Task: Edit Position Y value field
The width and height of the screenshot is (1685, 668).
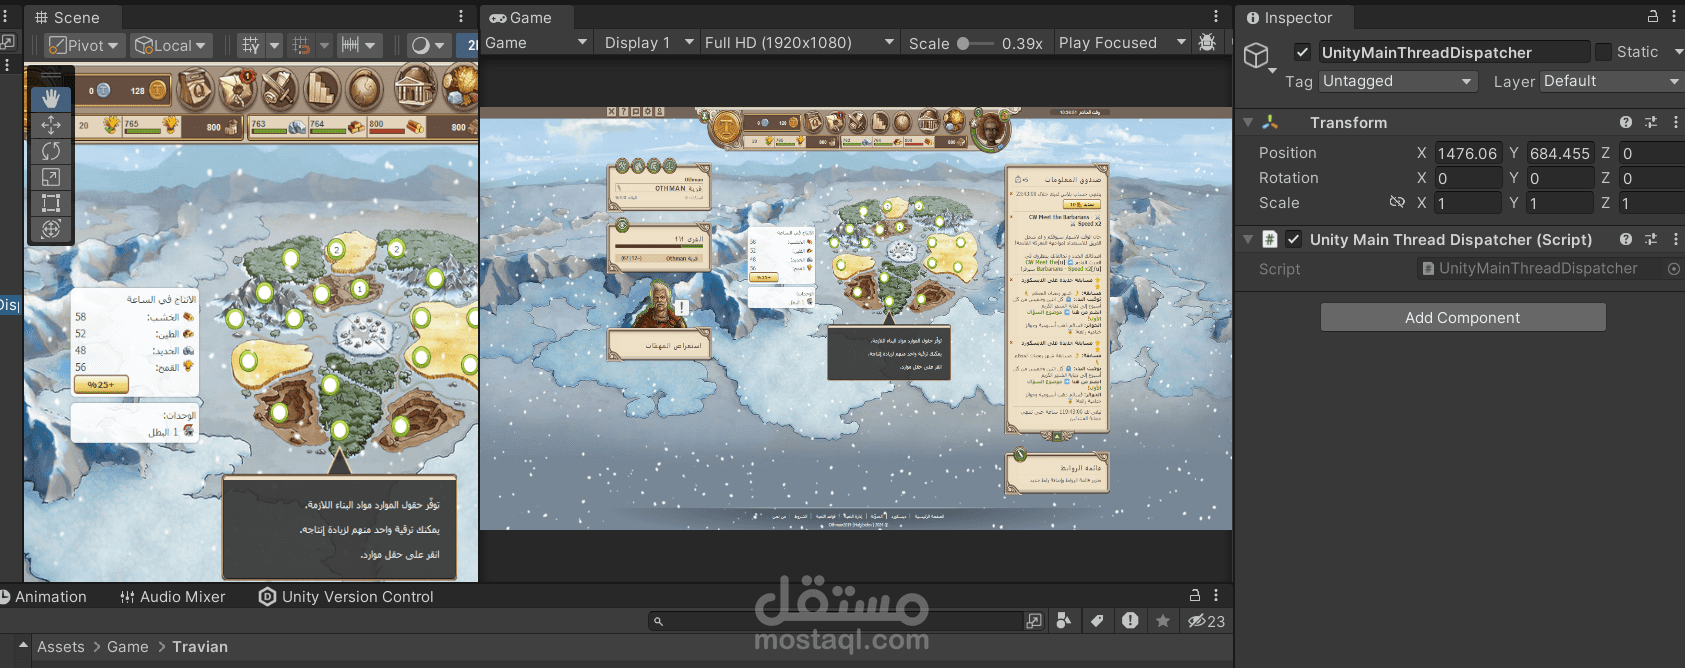Action: coord(1560,153)
